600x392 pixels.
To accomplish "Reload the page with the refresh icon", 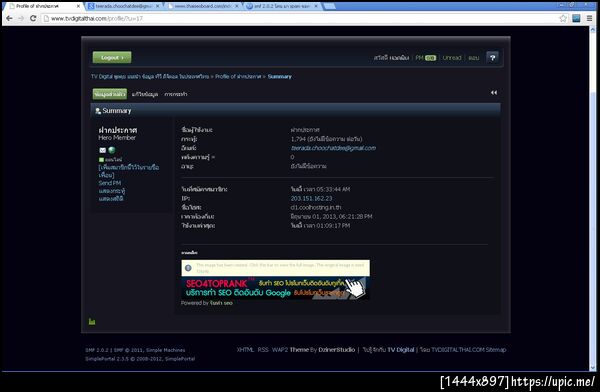I will point(33,18).
